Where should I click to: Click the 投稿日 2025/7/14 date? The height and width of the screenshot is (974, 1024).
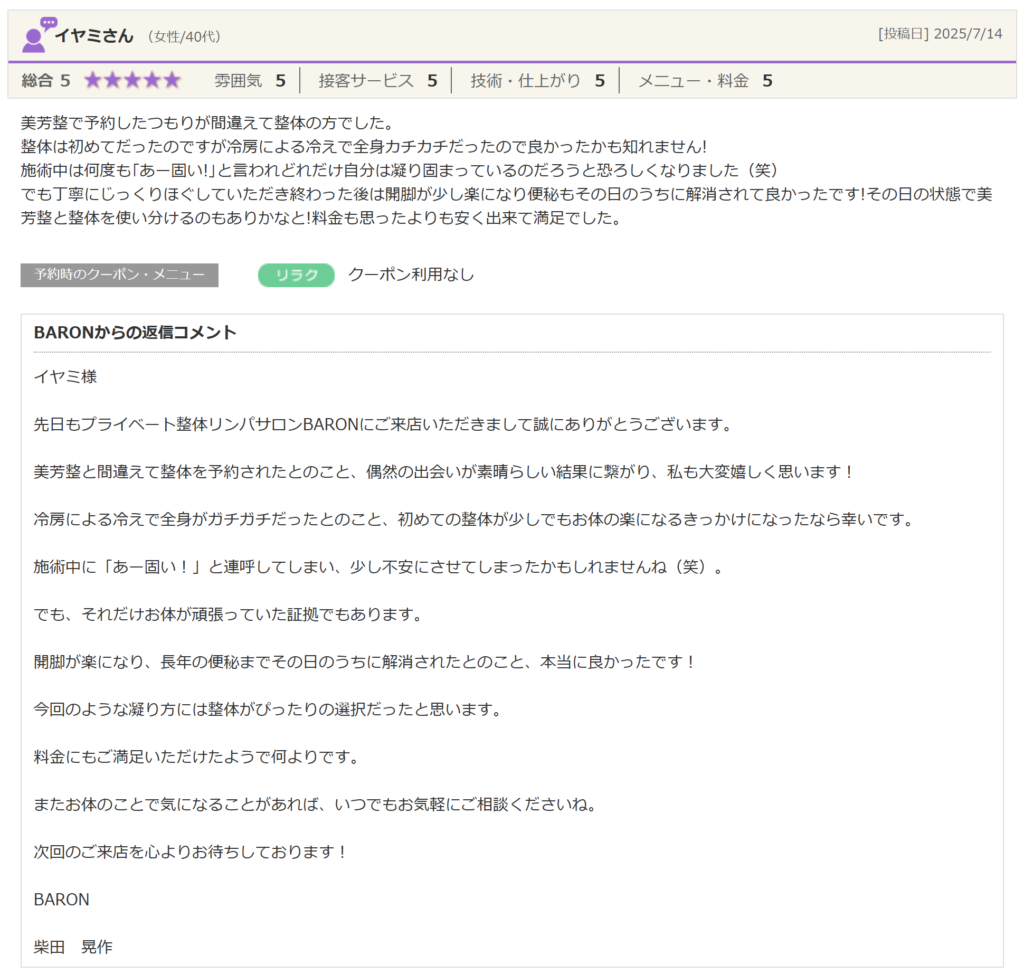pyautogui.click(x=939, y=34)
